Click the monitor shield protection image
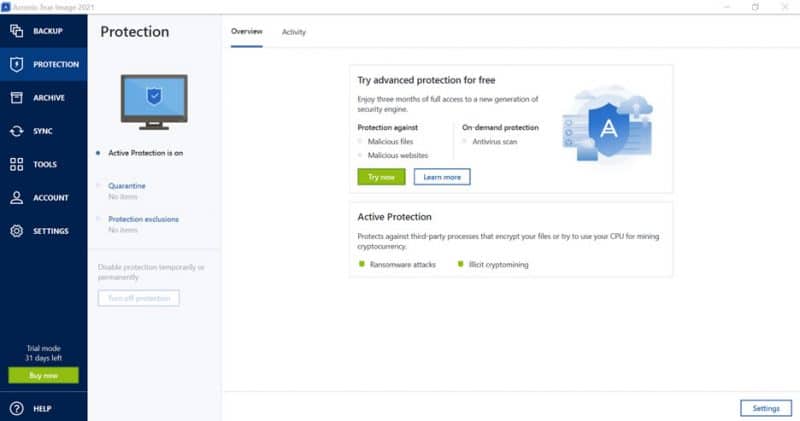 [153, 98]
